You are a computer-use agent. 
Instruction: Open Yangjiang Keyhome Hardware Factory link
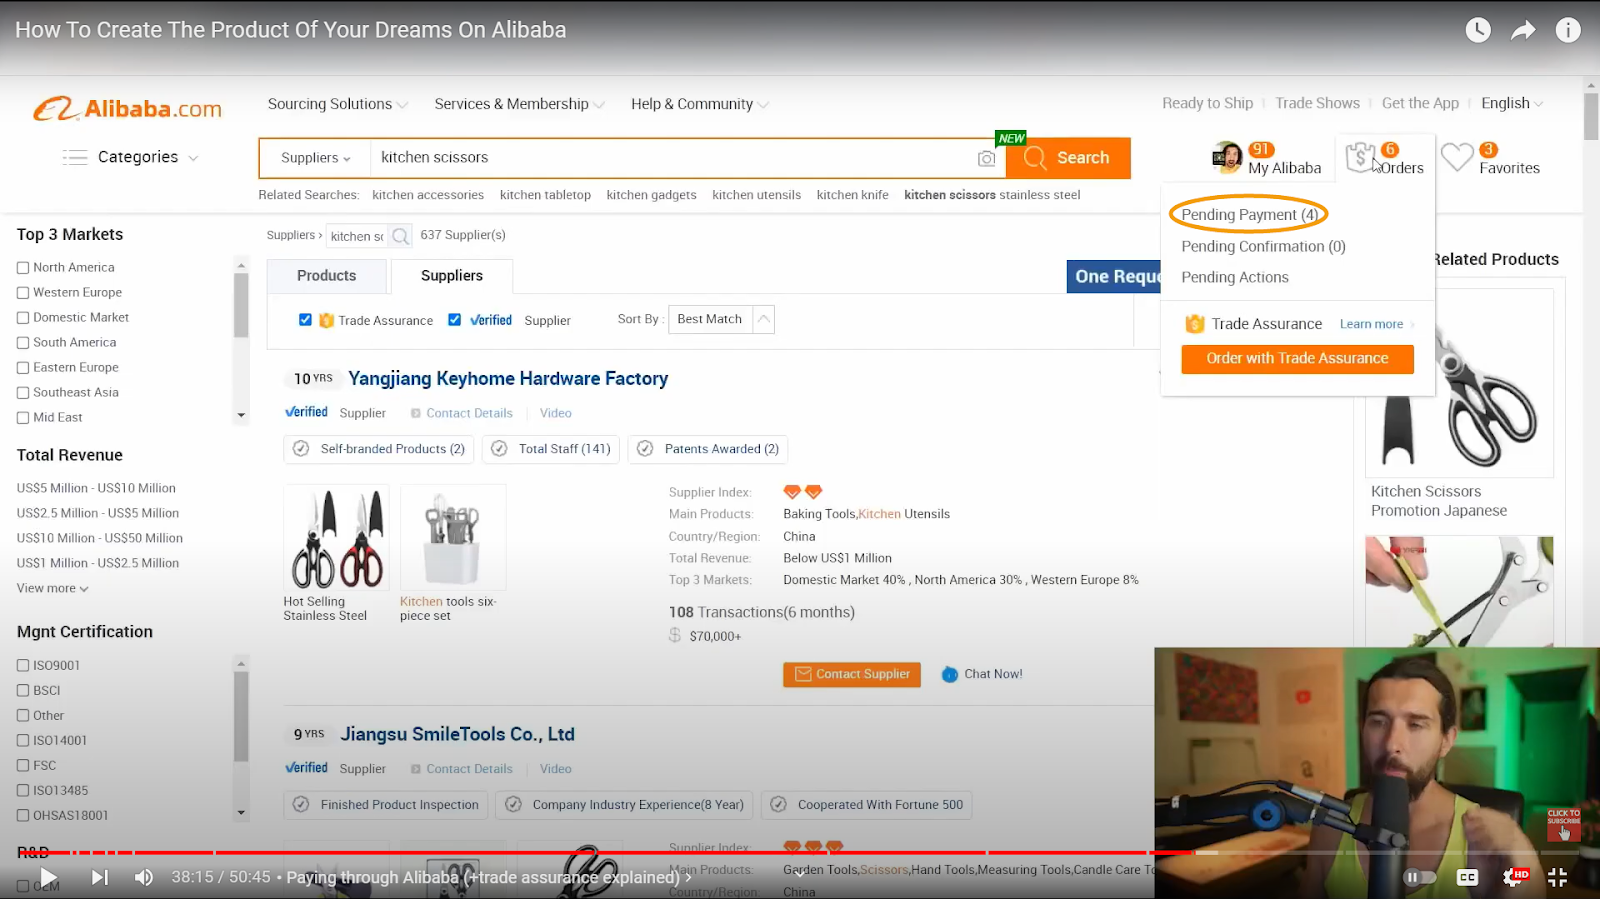tap(508, 379)
